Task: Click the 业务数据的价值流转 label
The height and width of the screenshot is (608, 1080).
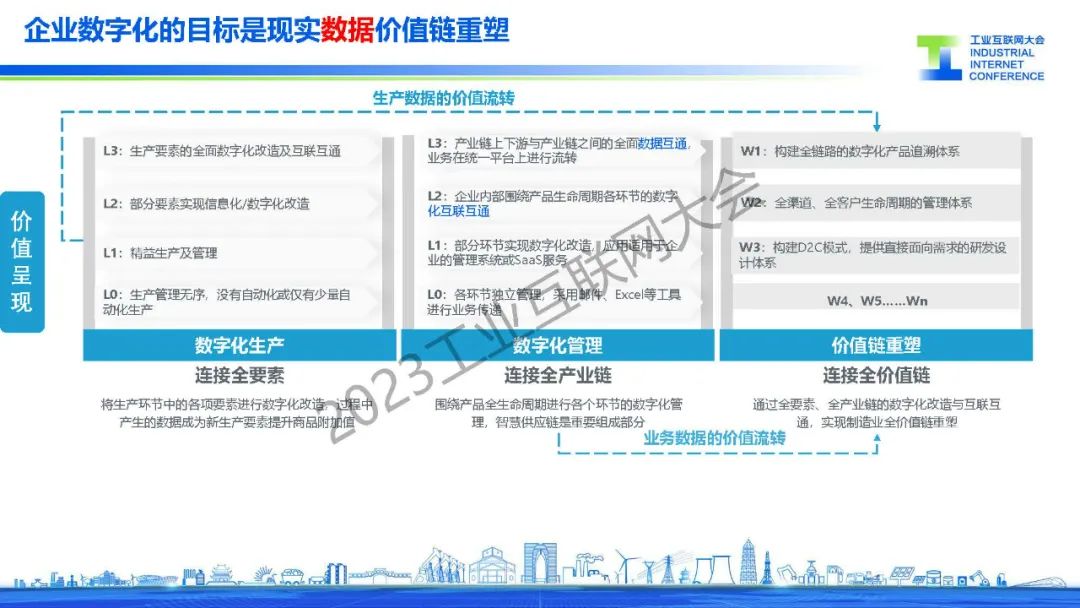Action: tap(714, 438)
